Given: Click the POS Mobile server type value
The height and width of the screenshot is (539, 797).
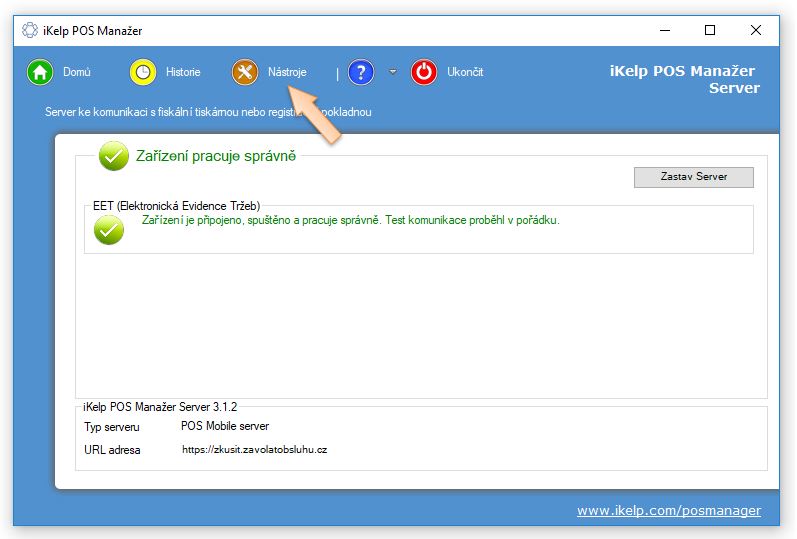Looking at the screenshot, I should tap(224, 426).
